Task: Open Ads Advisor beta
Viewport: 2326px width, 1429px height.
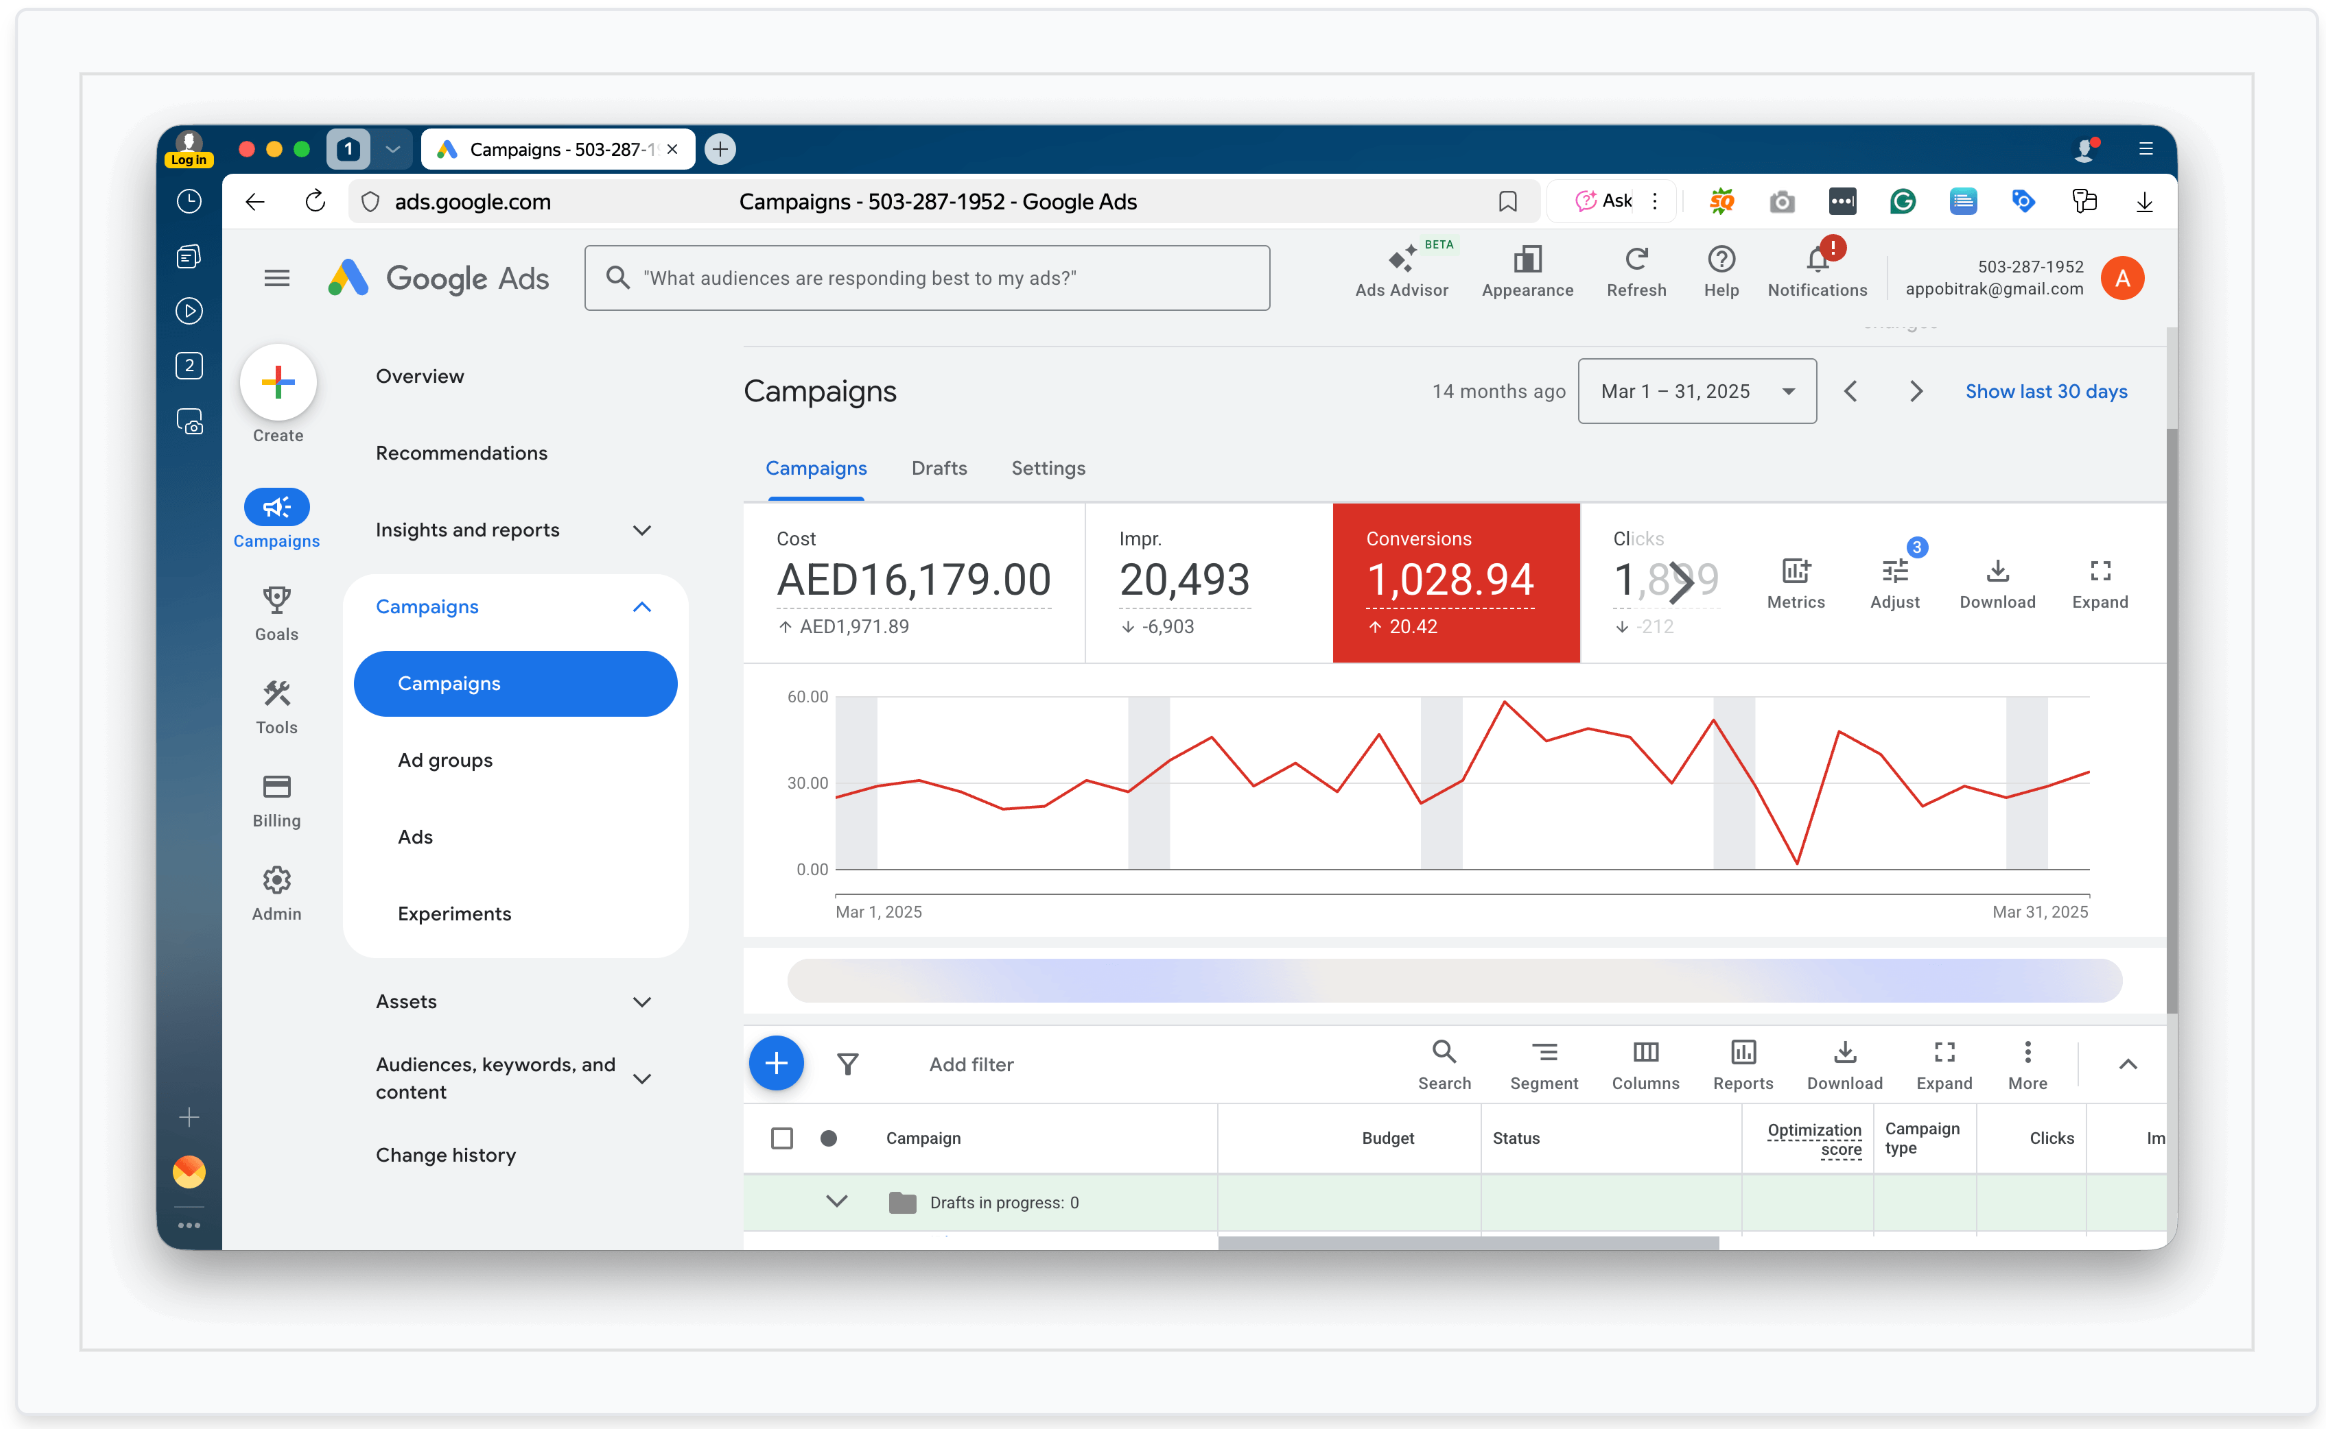Action: 1401,272
